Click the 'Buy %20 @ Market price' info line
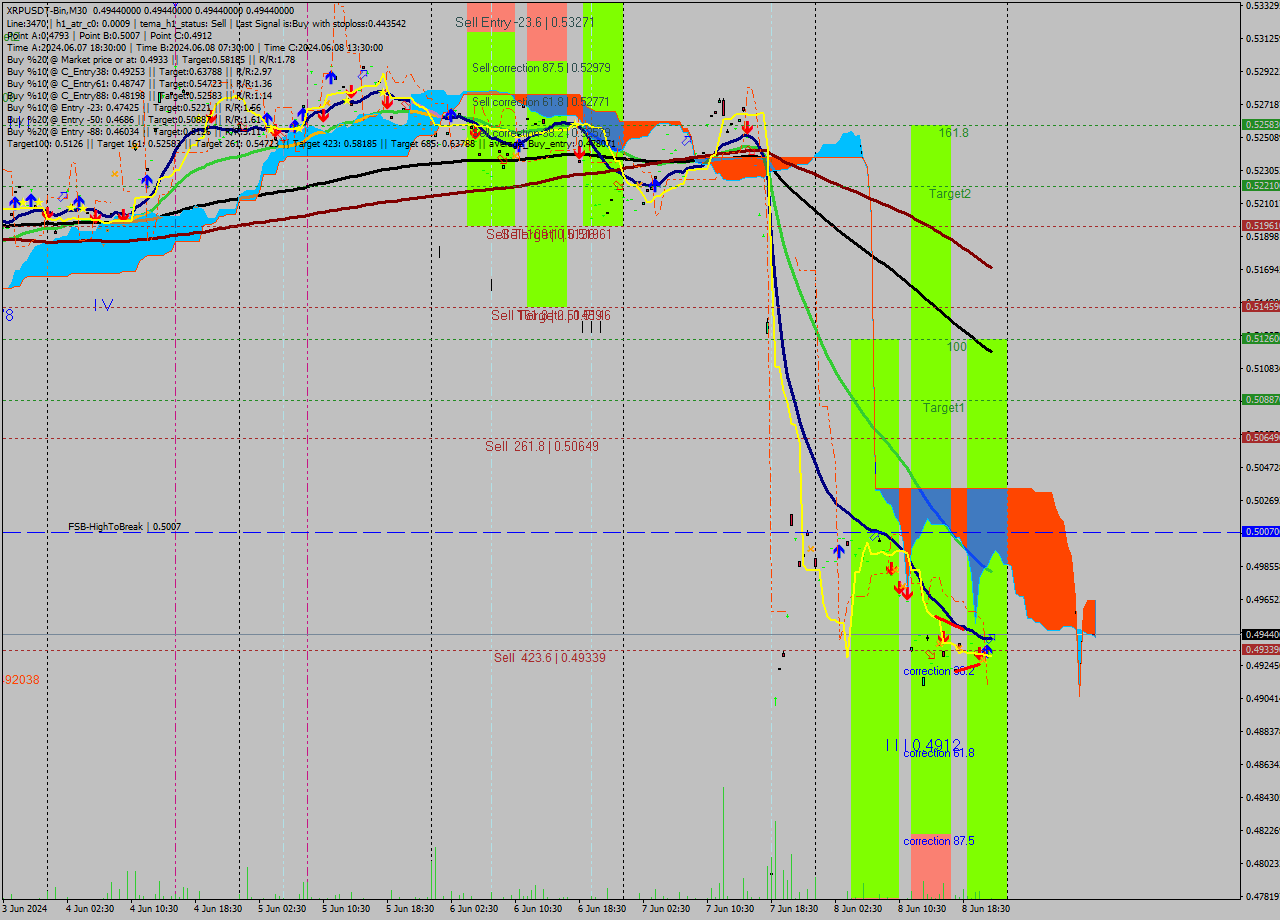This screenshot has height=920, width=1280. (151, 59)
